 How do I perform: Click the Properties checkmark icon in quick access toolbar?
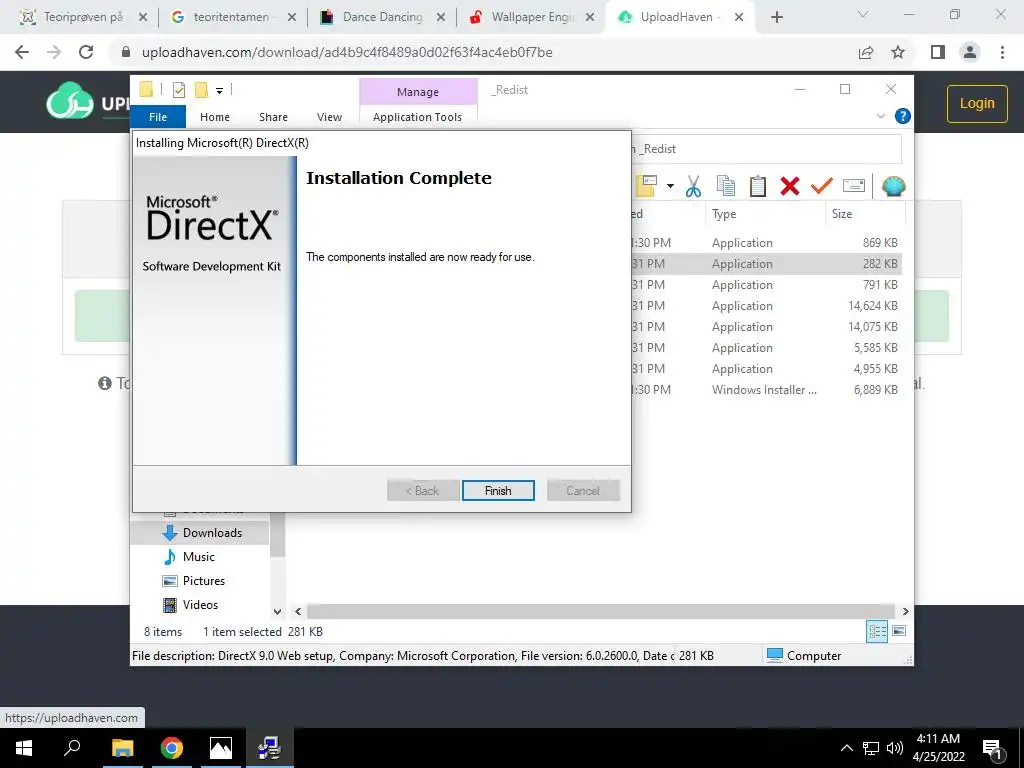click(178, 90)
